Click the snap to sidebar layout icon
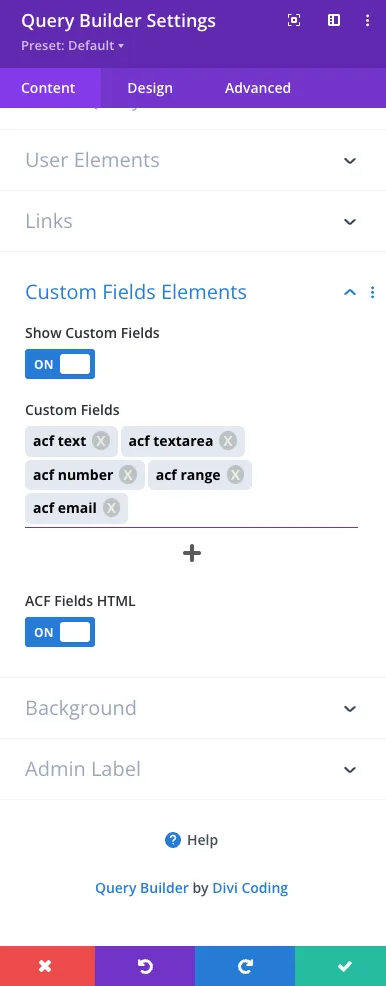Image resolution: width=386 pixels, height=986 pixels. tap(334, 21)
